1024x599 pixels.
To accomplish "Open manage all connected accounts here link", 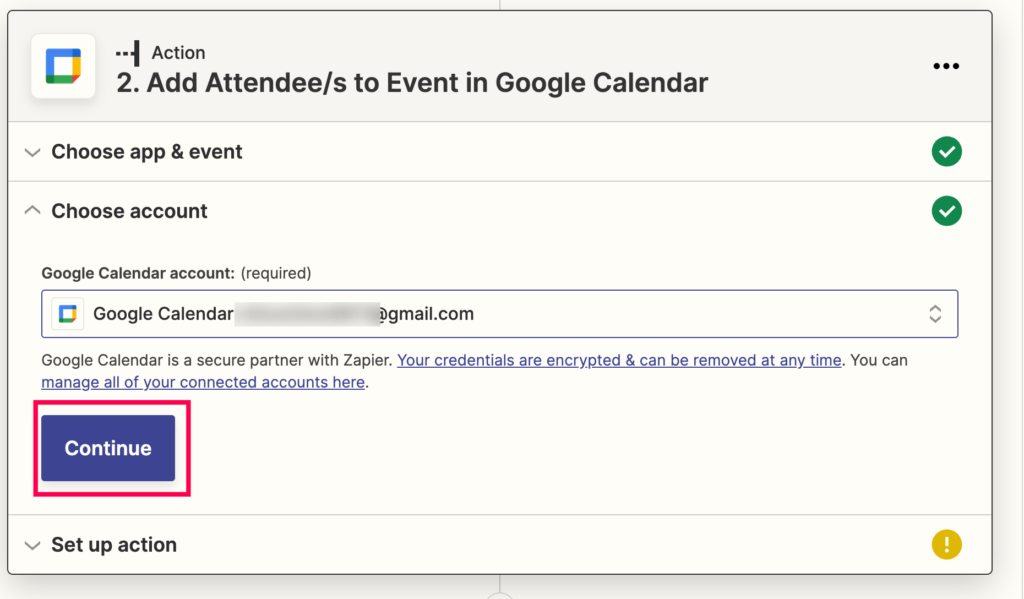I will coord(203,382).
